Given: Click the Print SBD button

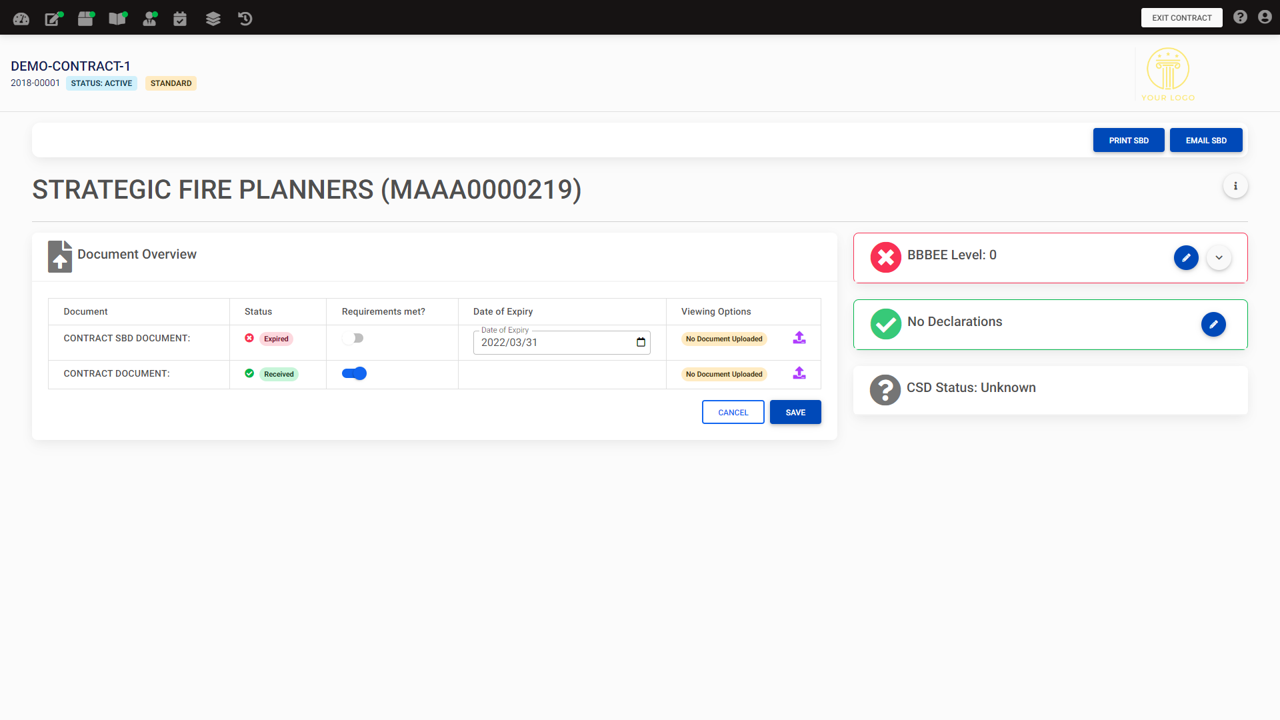Looking at the screenshot, I should (1128, 140).
